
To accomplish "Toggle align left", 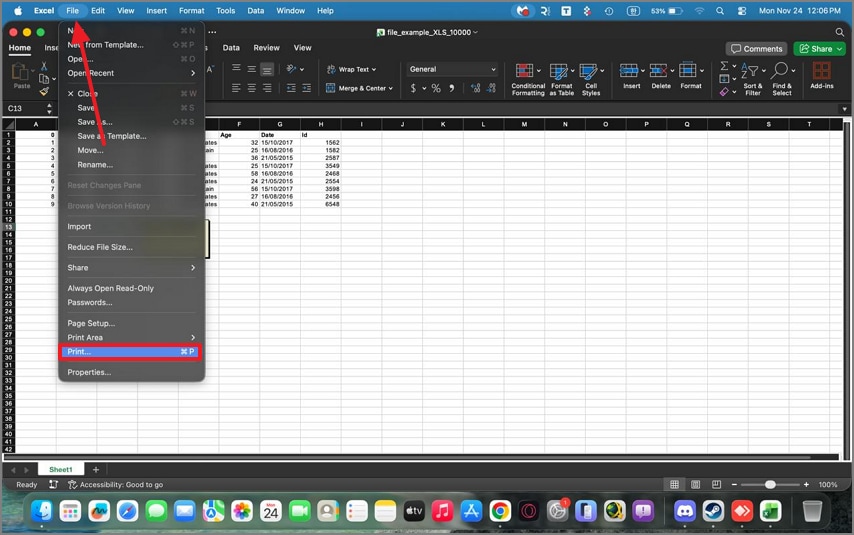I will coord(236,88).
